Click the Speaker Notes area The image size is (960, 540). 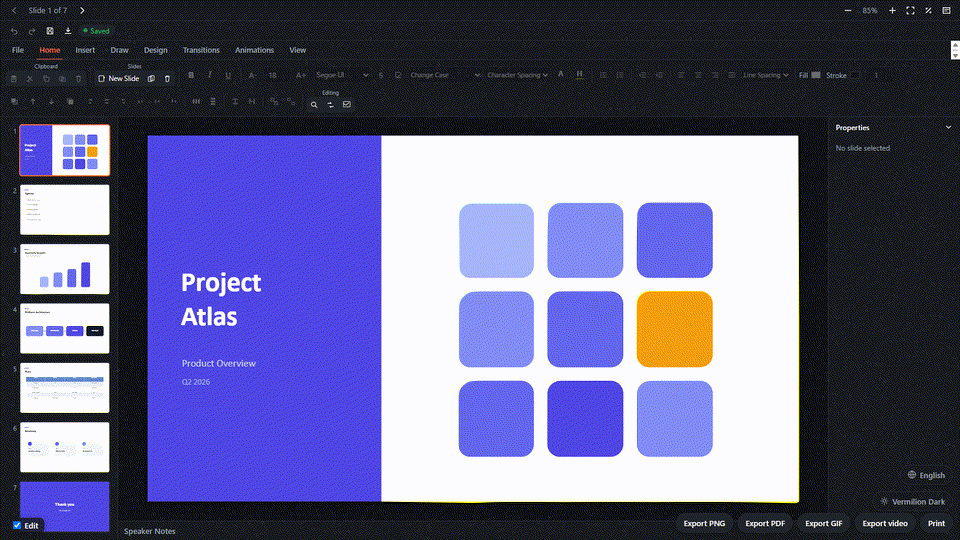150,531
